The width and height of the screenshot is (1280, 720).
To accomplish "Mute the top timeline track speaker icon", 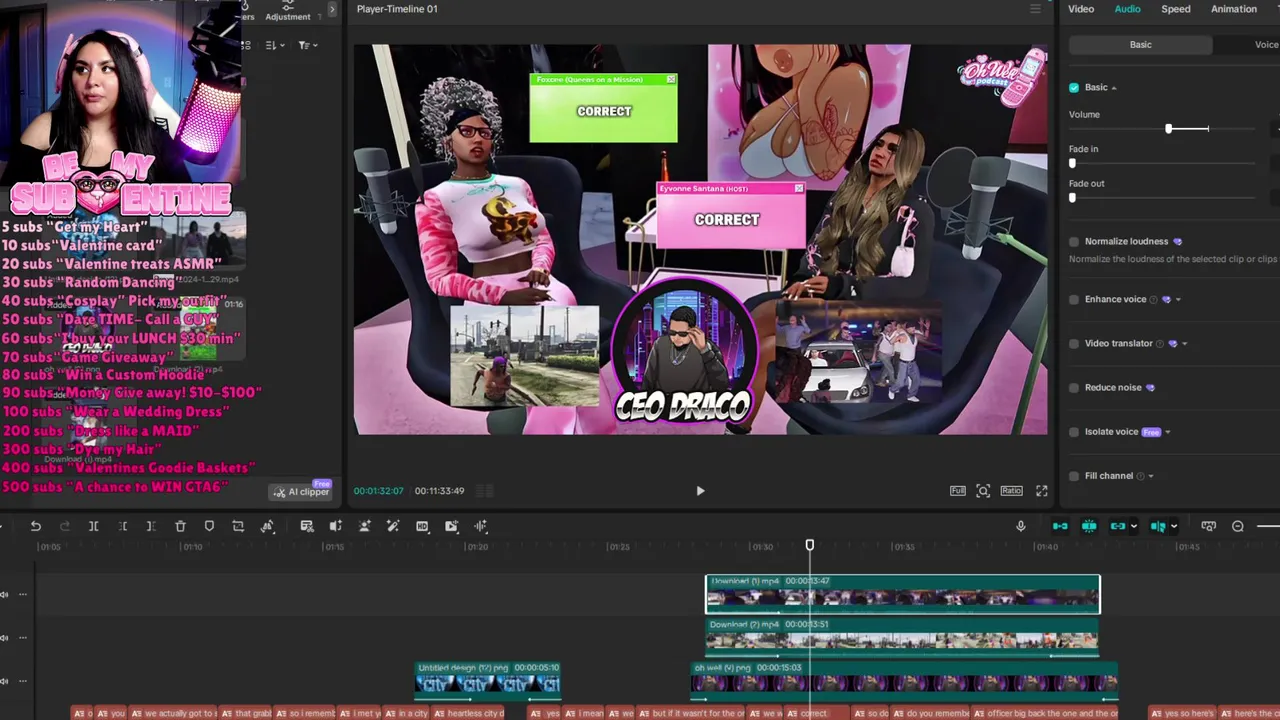I will [x=4, y=594].
